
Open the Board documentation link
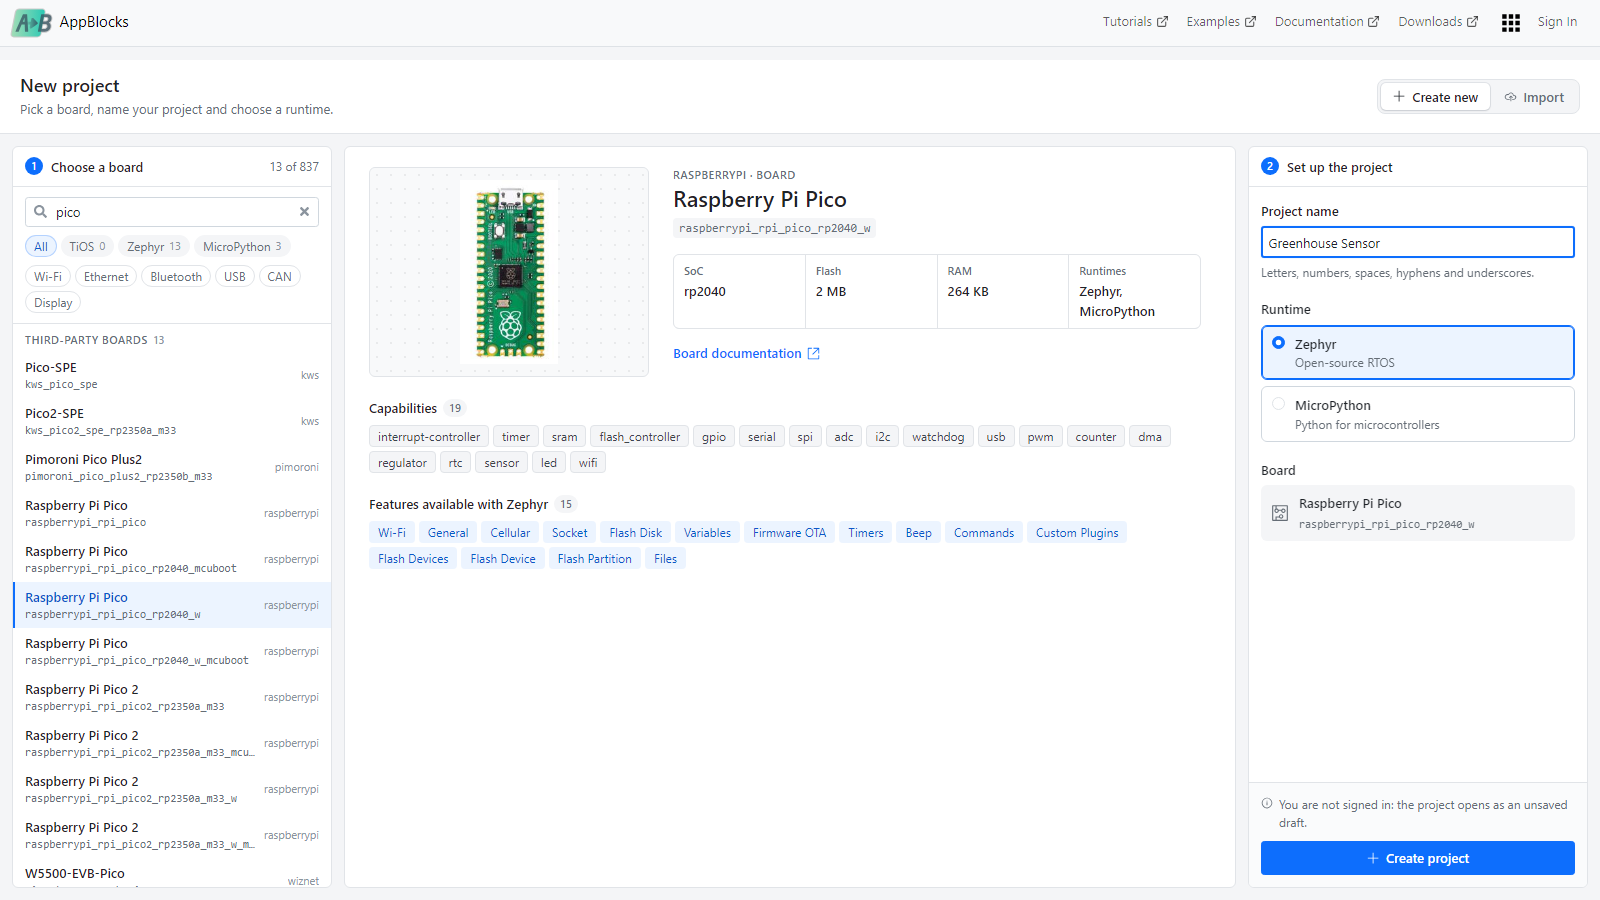[x=746, y=354]
